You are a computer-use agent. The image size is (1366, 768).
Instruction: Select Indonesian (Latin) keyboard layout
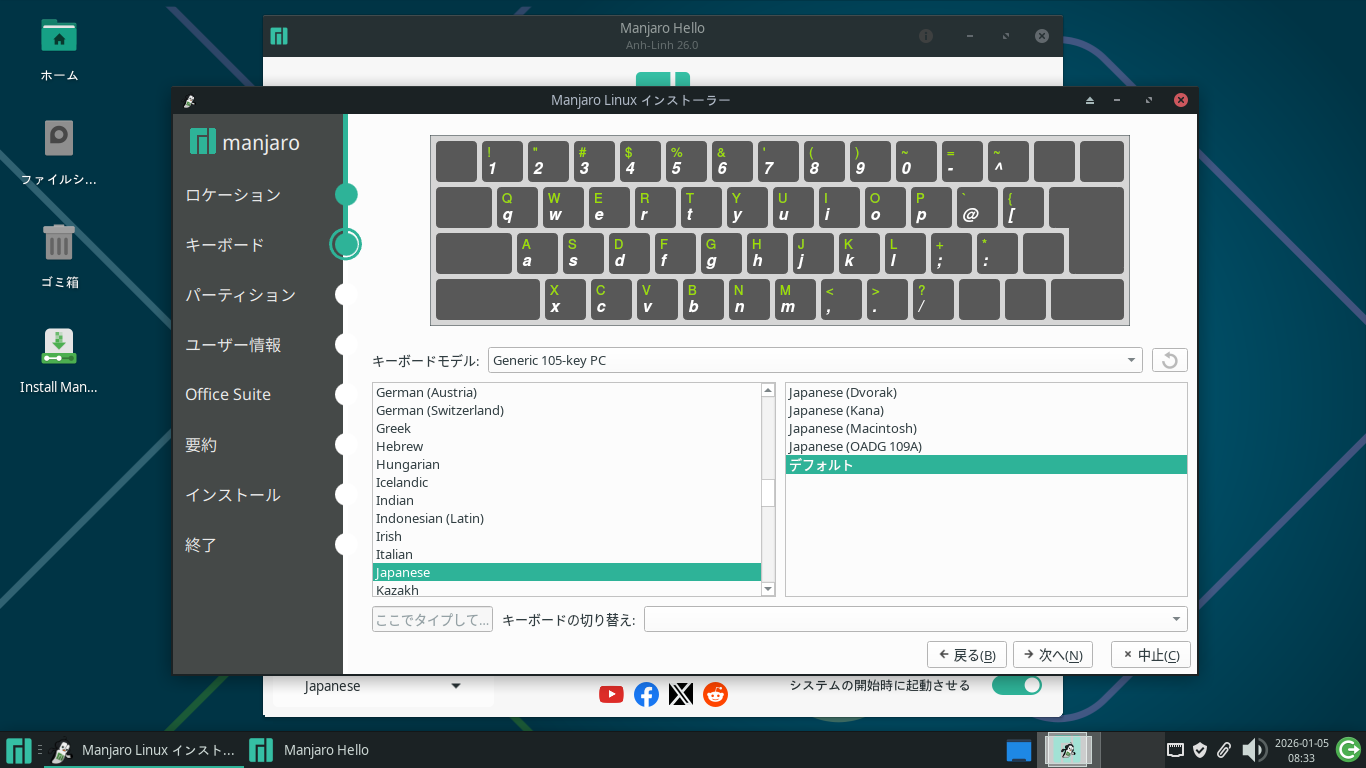pos(566,518)
